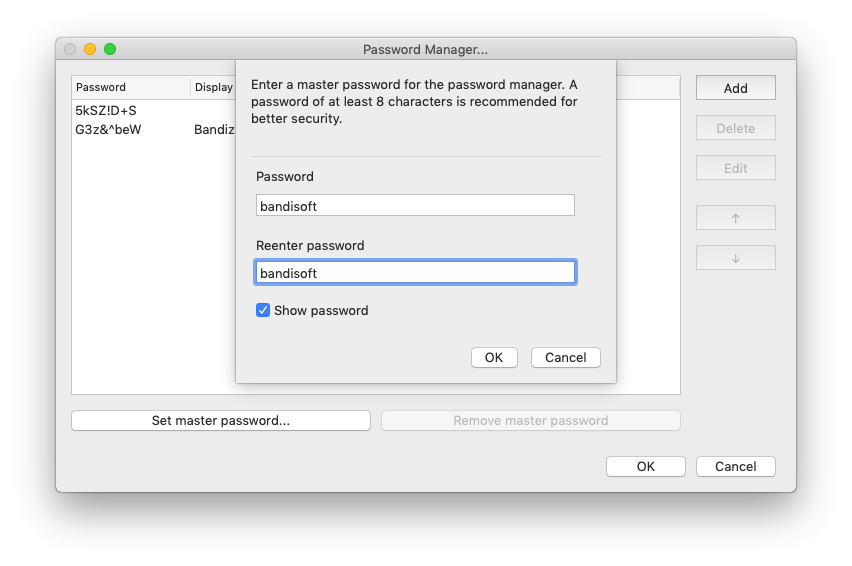Click the Delete button

point(735,128)
